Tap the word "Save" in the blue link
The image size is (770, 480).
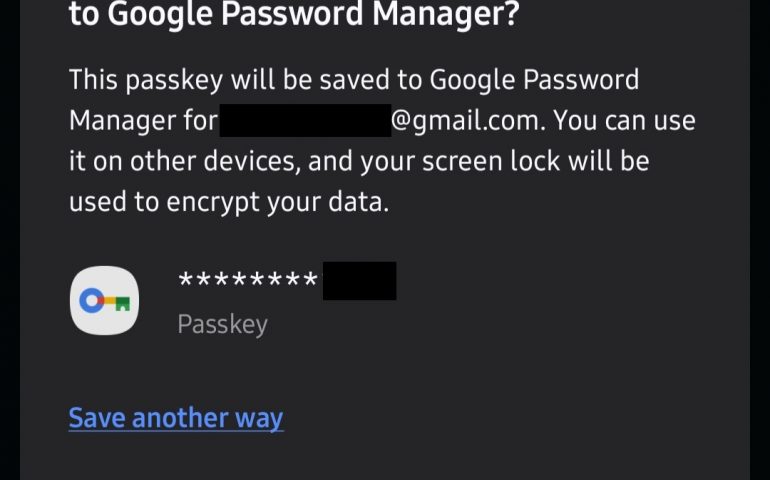click(96, 417)
